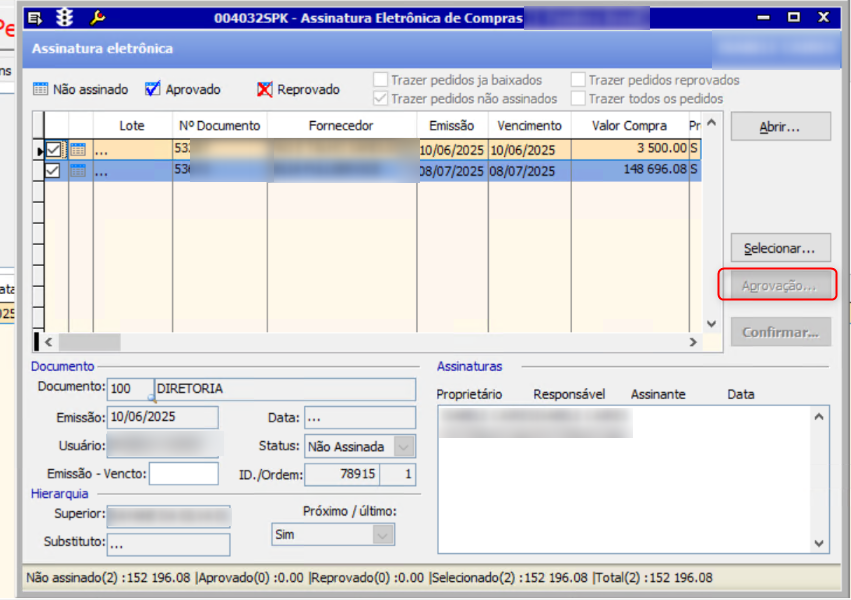Select the cell with value 3 500.00

(x=630, y=149)
